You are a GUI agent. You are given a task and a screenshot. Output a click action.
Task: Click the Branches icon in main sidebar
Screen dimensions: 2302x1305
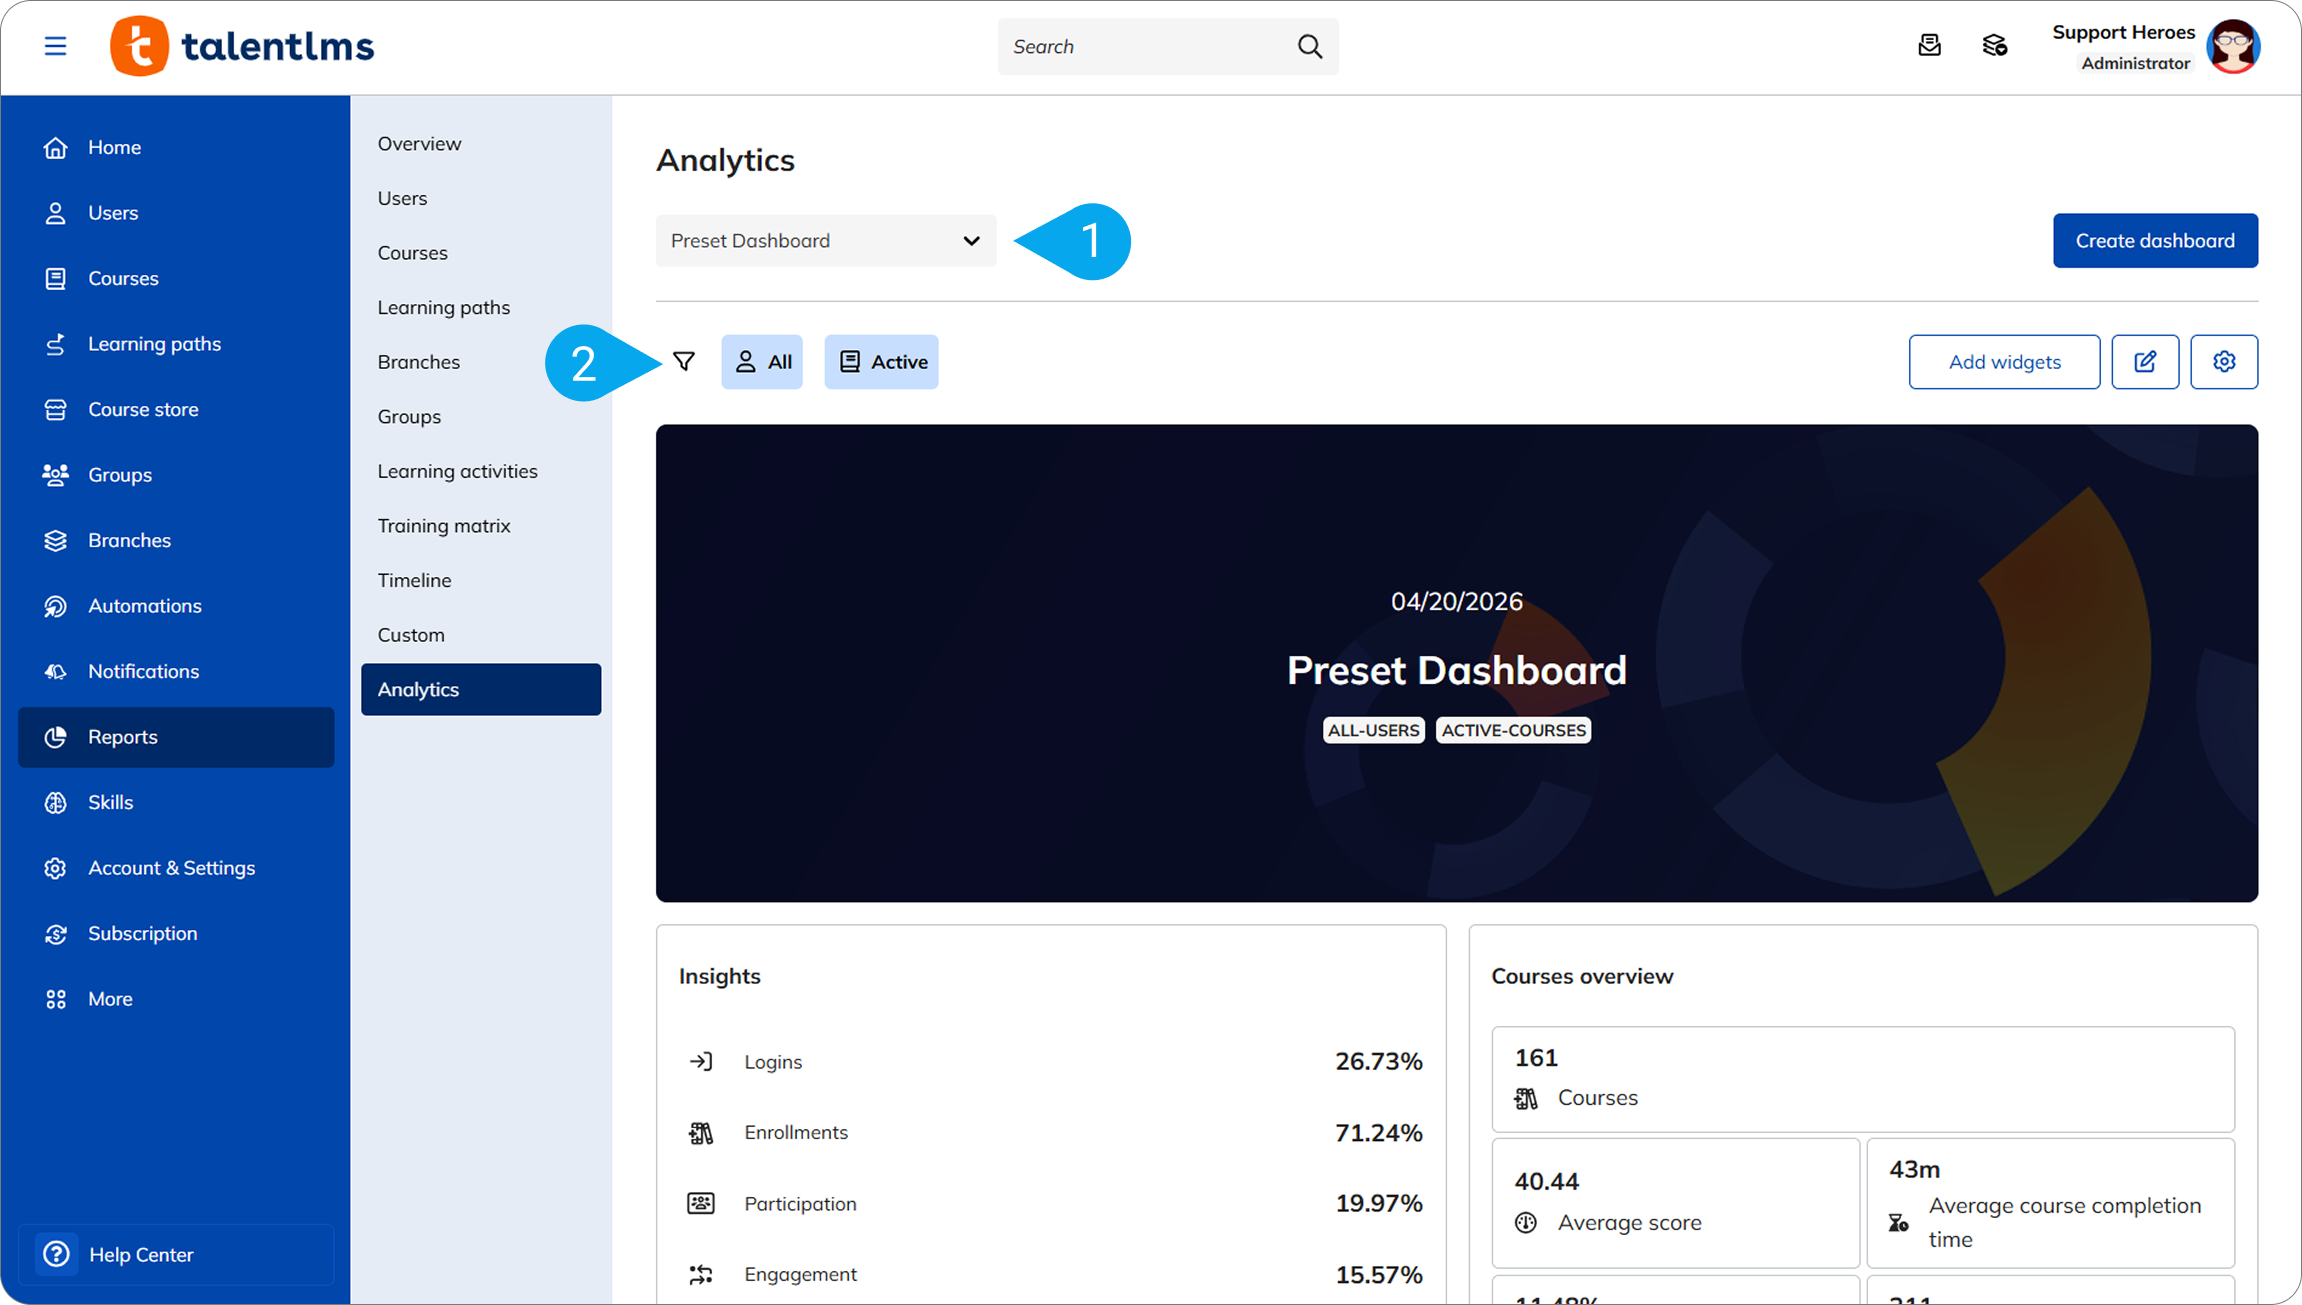pos(56,541)
